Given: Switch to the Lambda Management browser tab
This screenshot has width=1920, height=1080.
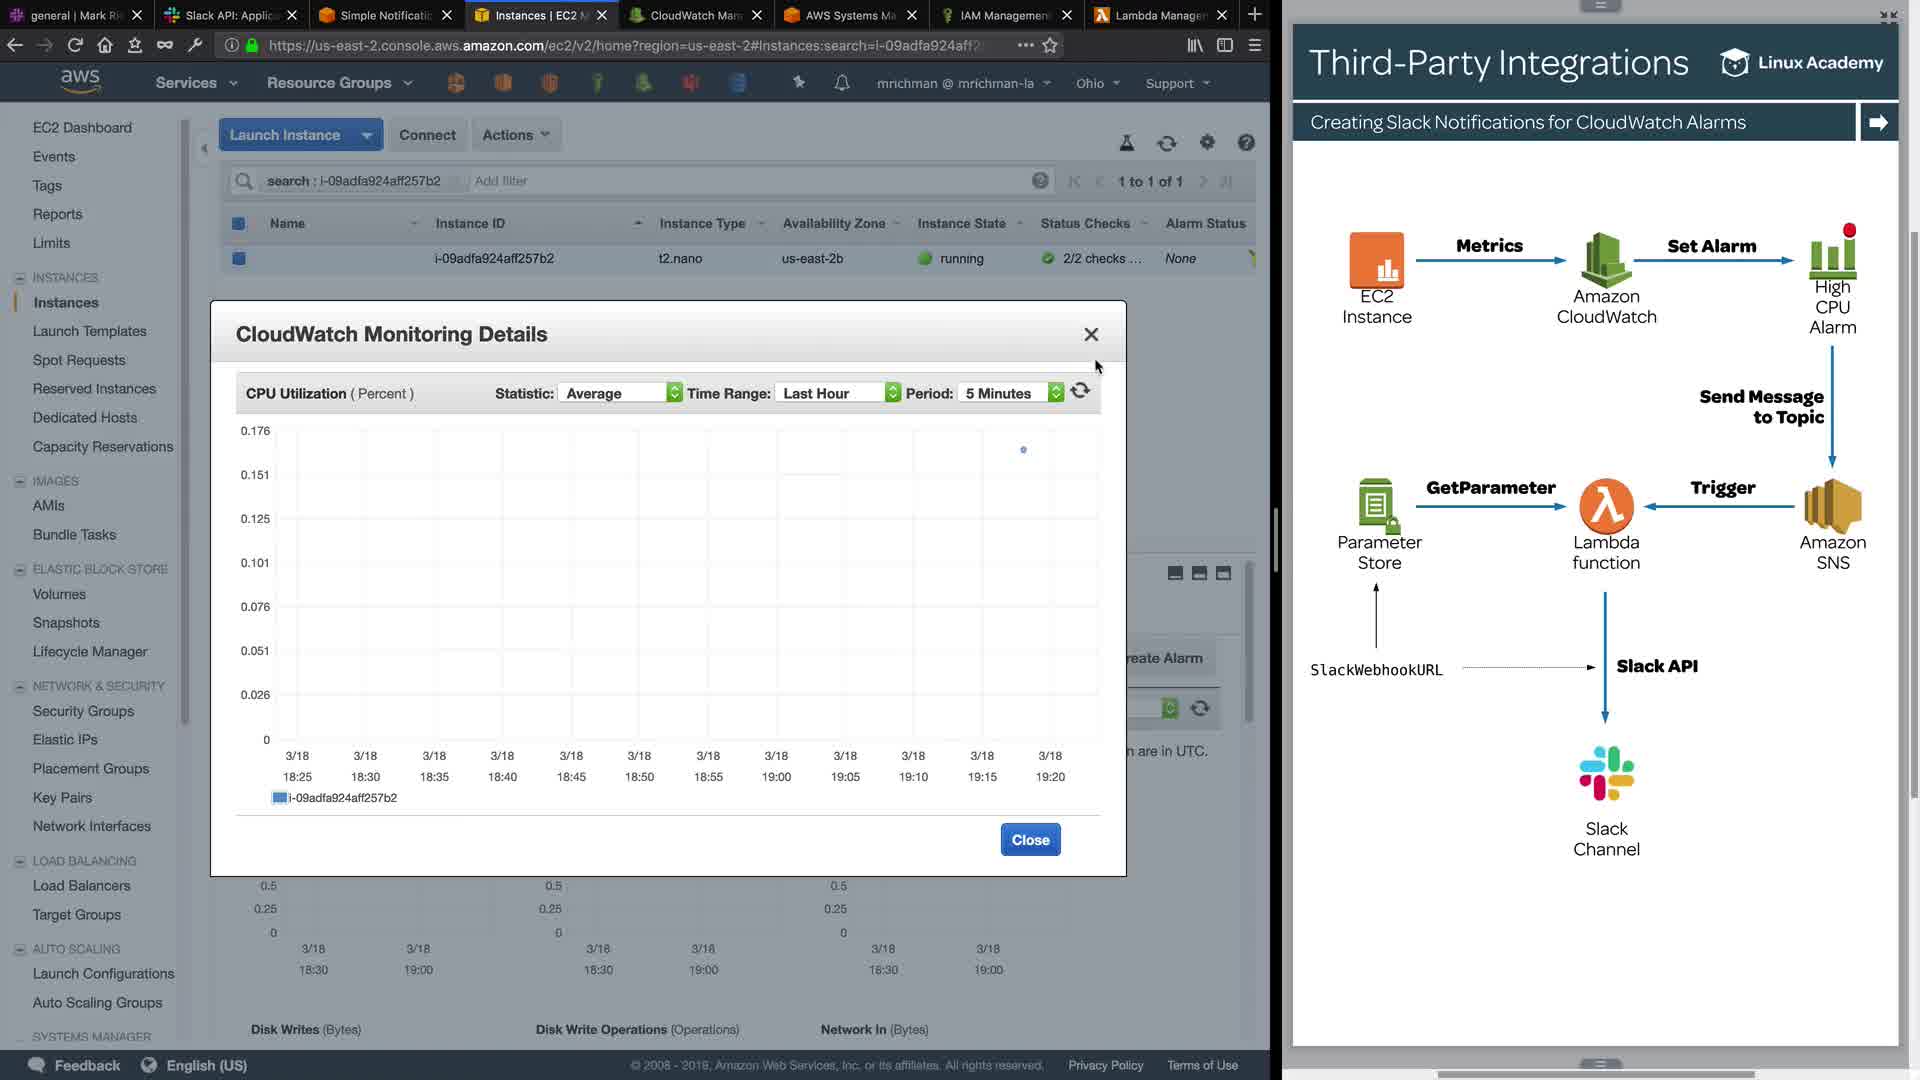Looking at the screenshot, I should pyautogui.click(x=1160, y=15).
